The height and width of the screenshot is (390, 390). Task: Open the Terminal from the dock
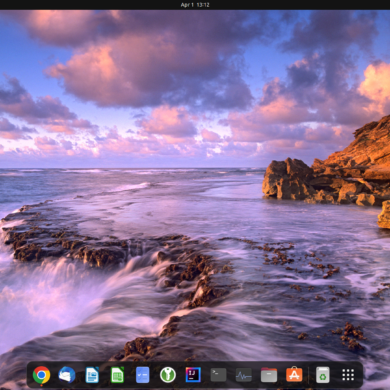click(218, 375)
